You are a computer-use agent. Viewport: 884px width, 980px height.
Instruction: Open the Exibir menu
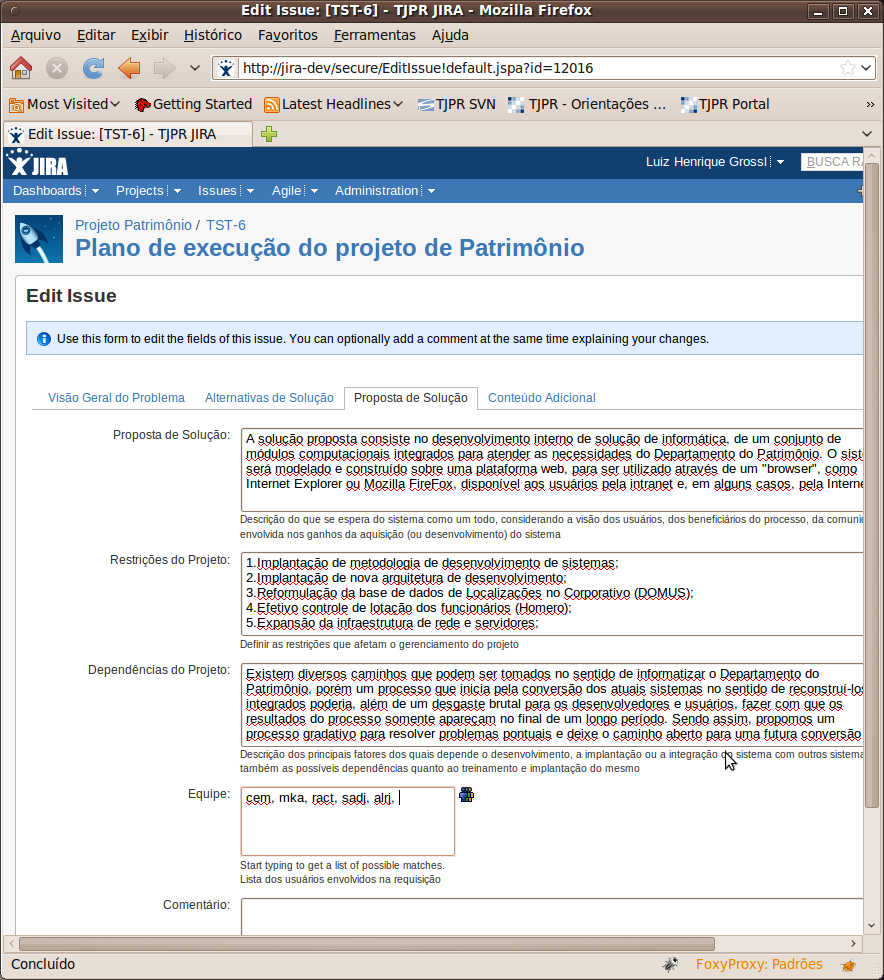point(149,35)
